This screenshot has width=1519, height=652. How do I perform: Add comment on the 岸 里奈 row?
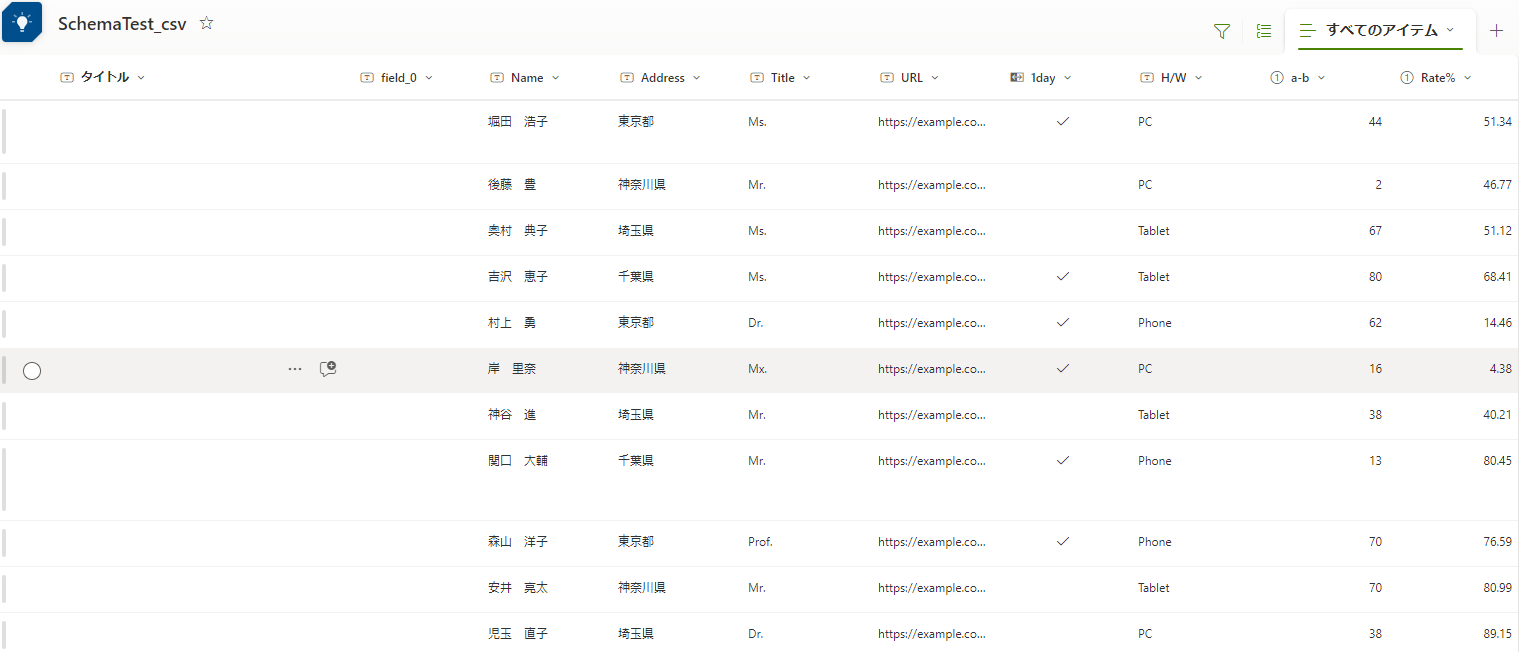(x=328, y=369)
